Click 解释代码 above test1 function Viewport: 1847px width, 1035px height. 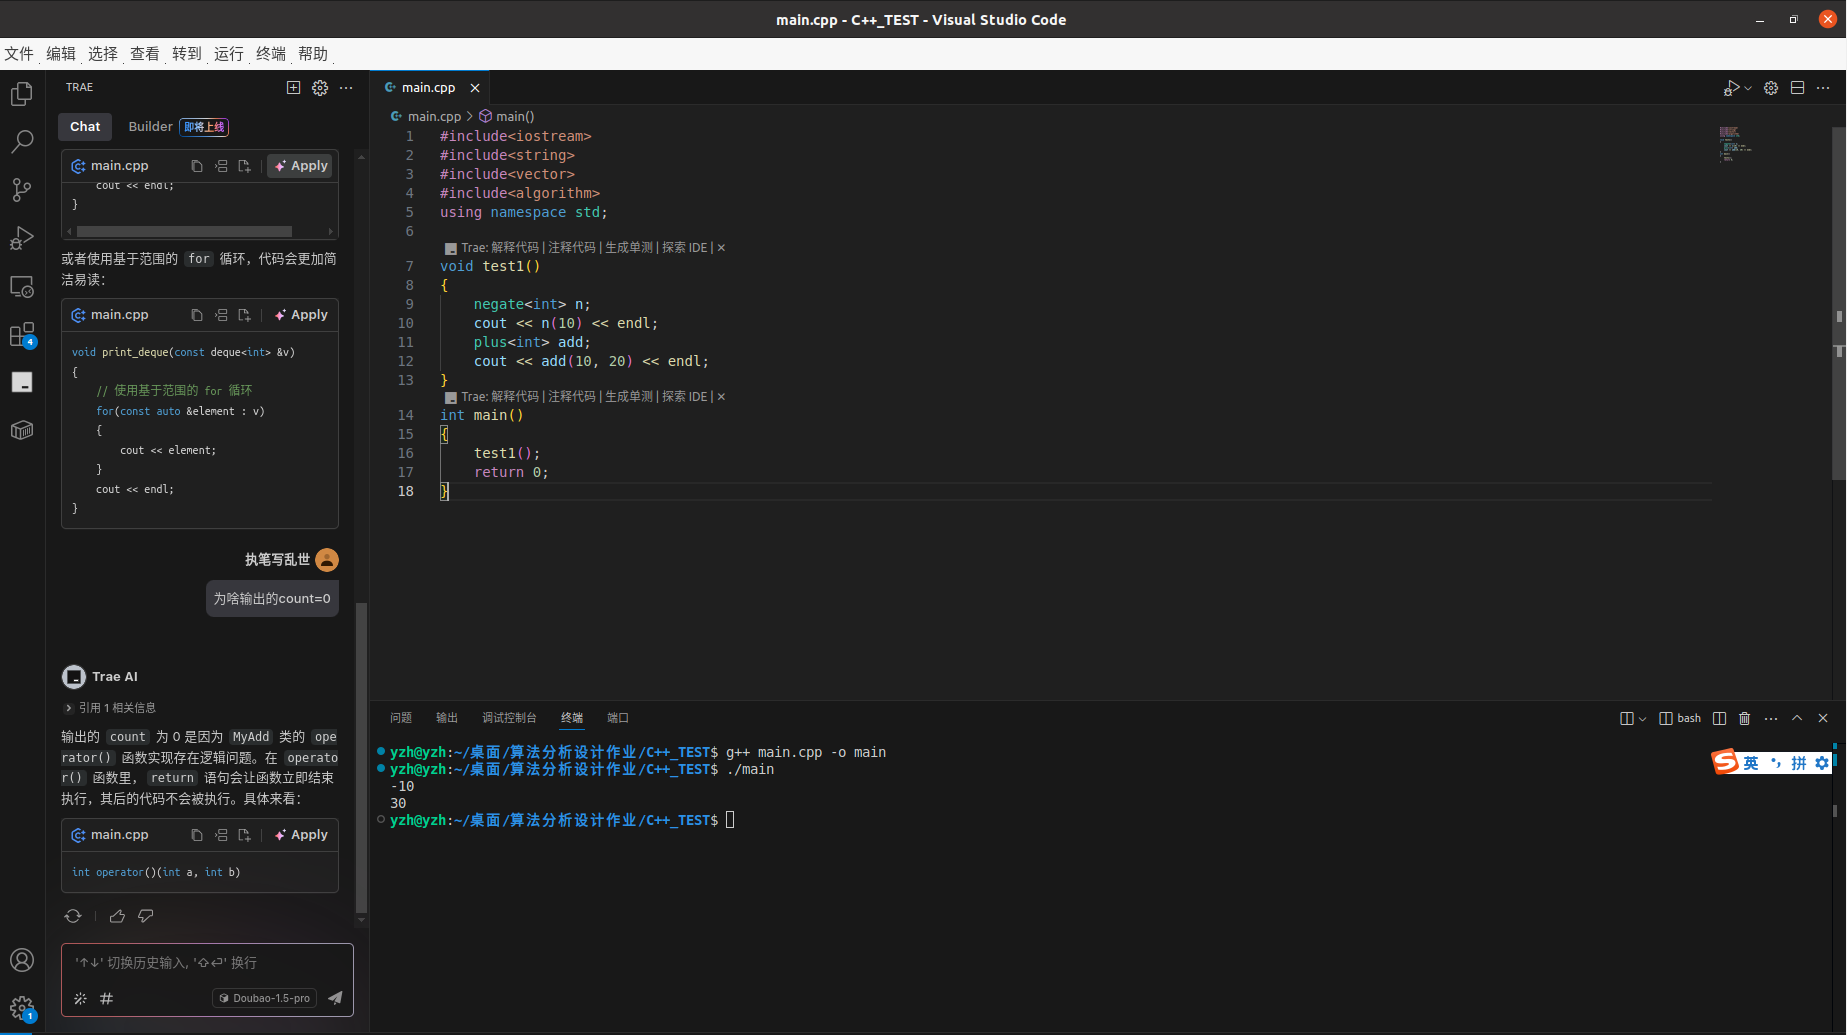[x=514, y=248]
